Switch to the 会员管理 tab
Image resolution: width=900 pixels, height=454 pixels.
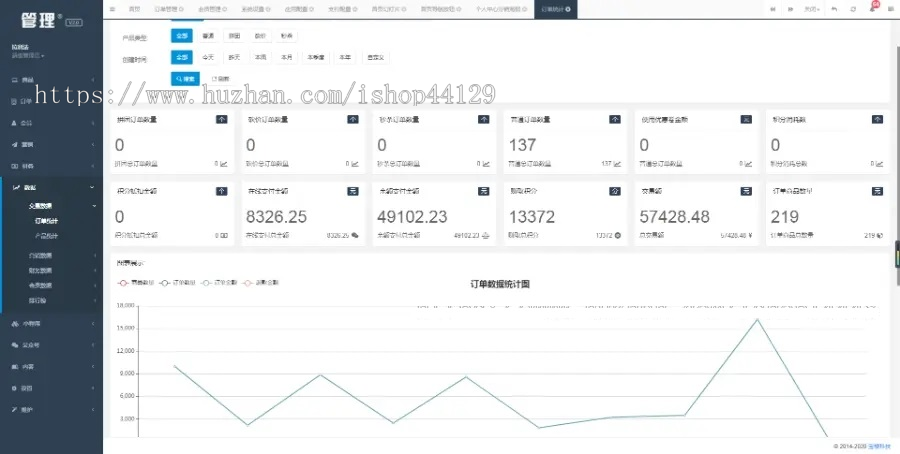point(212,9)
